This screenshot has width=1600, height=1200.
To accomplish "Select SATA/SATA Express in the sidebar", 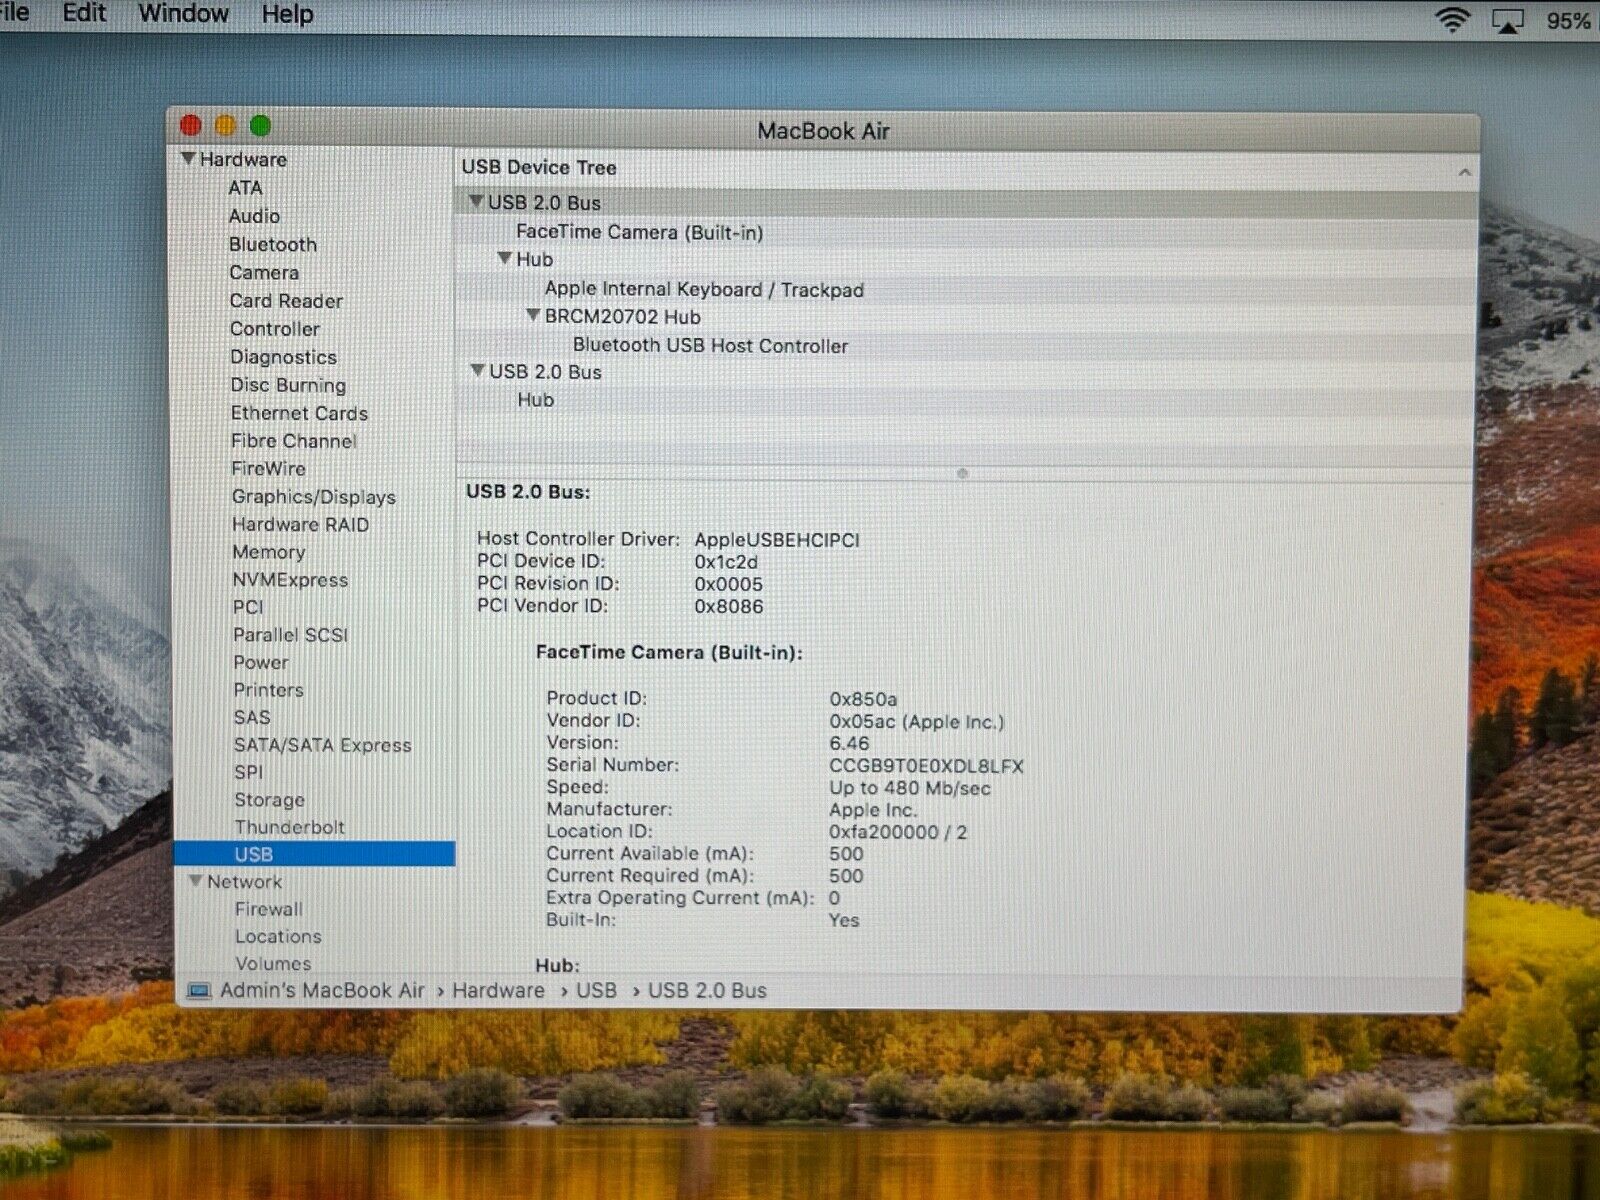I will [322, 745].
